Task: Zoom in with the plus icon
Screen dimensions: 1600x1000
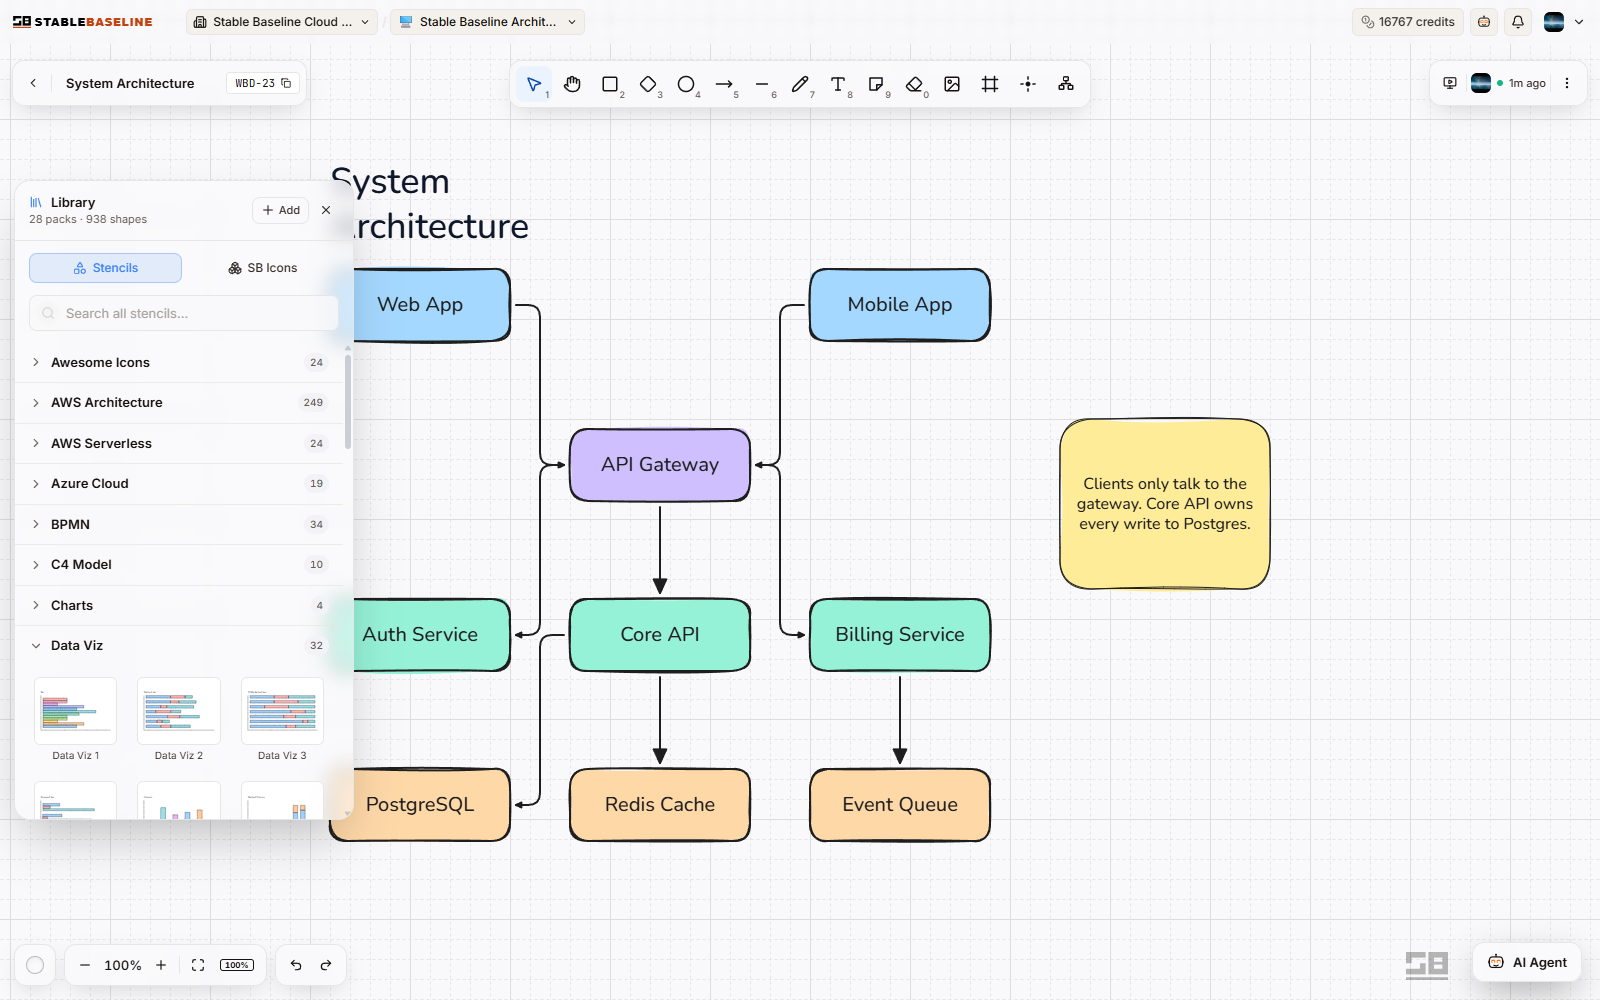Action: pyautogui.click(x=161, y=965)
